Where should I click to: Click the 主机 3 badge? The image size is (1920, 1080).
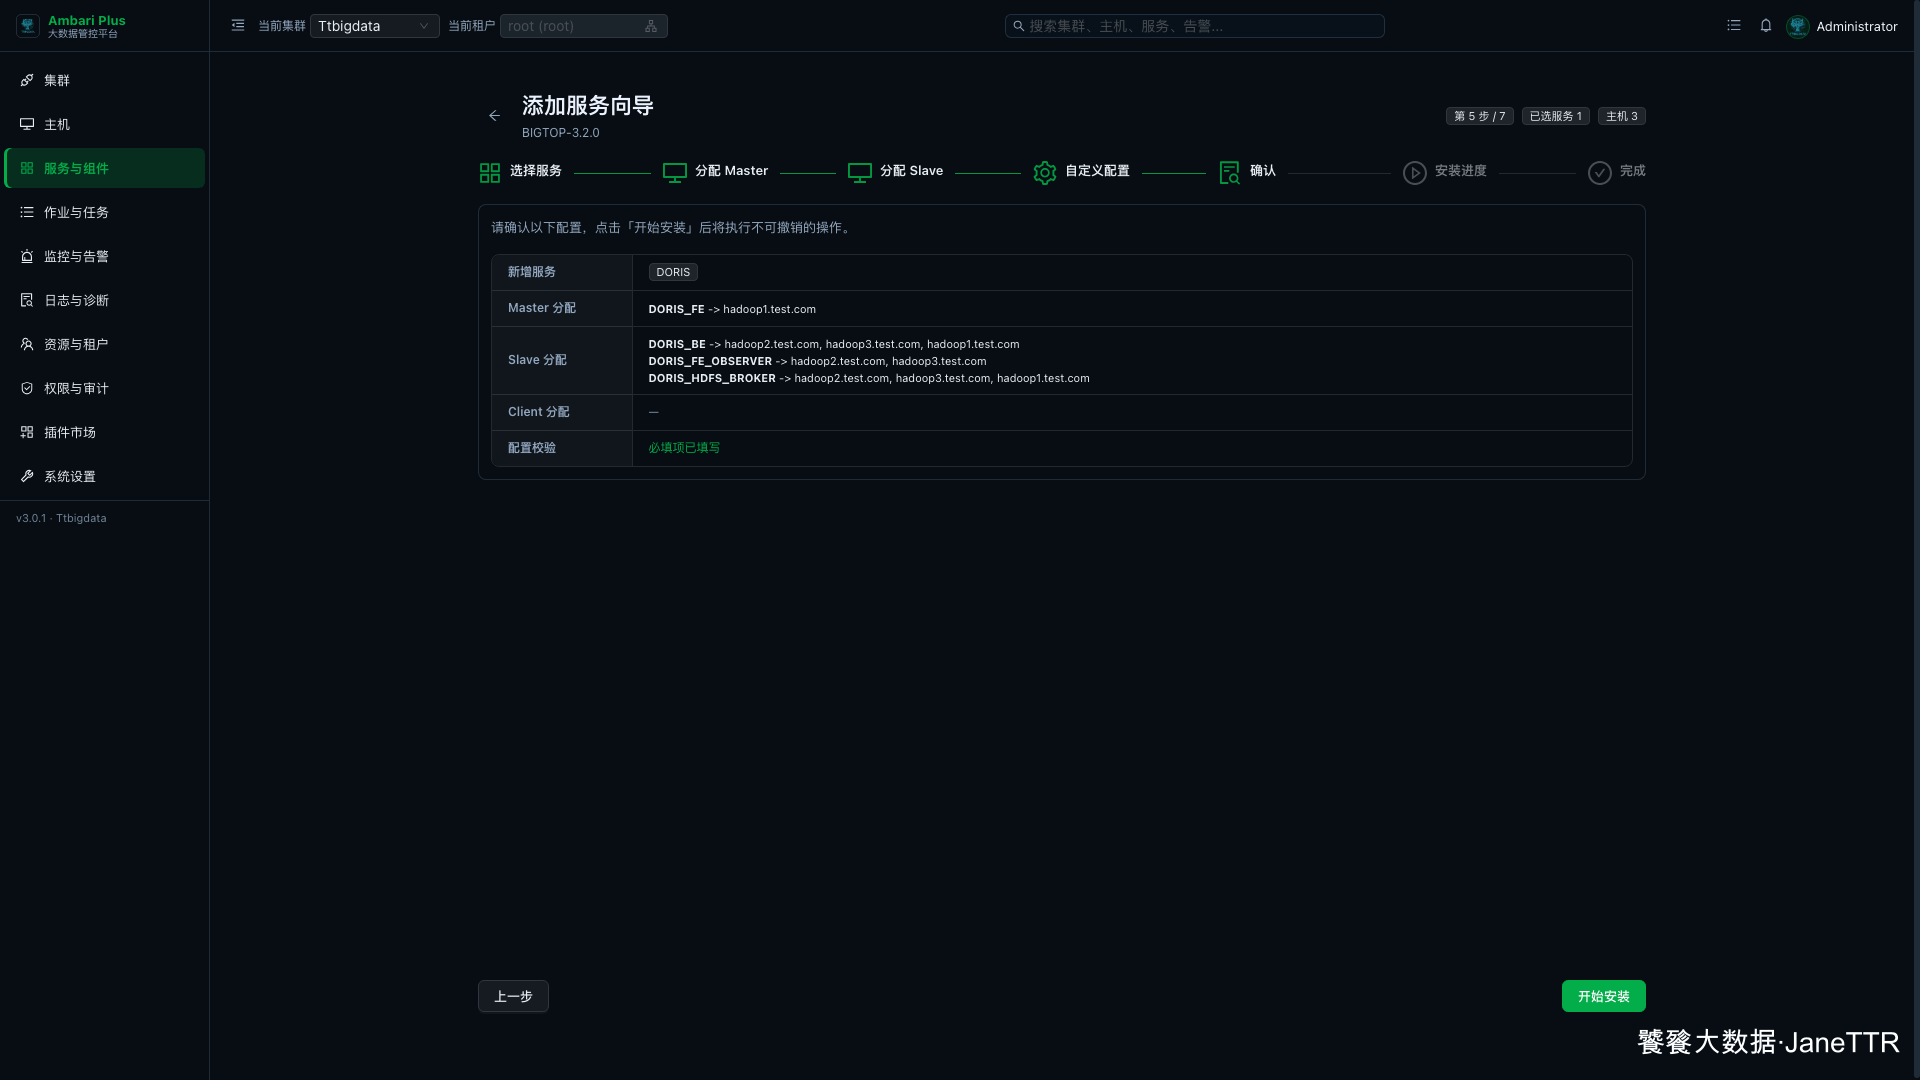pyautogui.click(x=1622, y=116)
